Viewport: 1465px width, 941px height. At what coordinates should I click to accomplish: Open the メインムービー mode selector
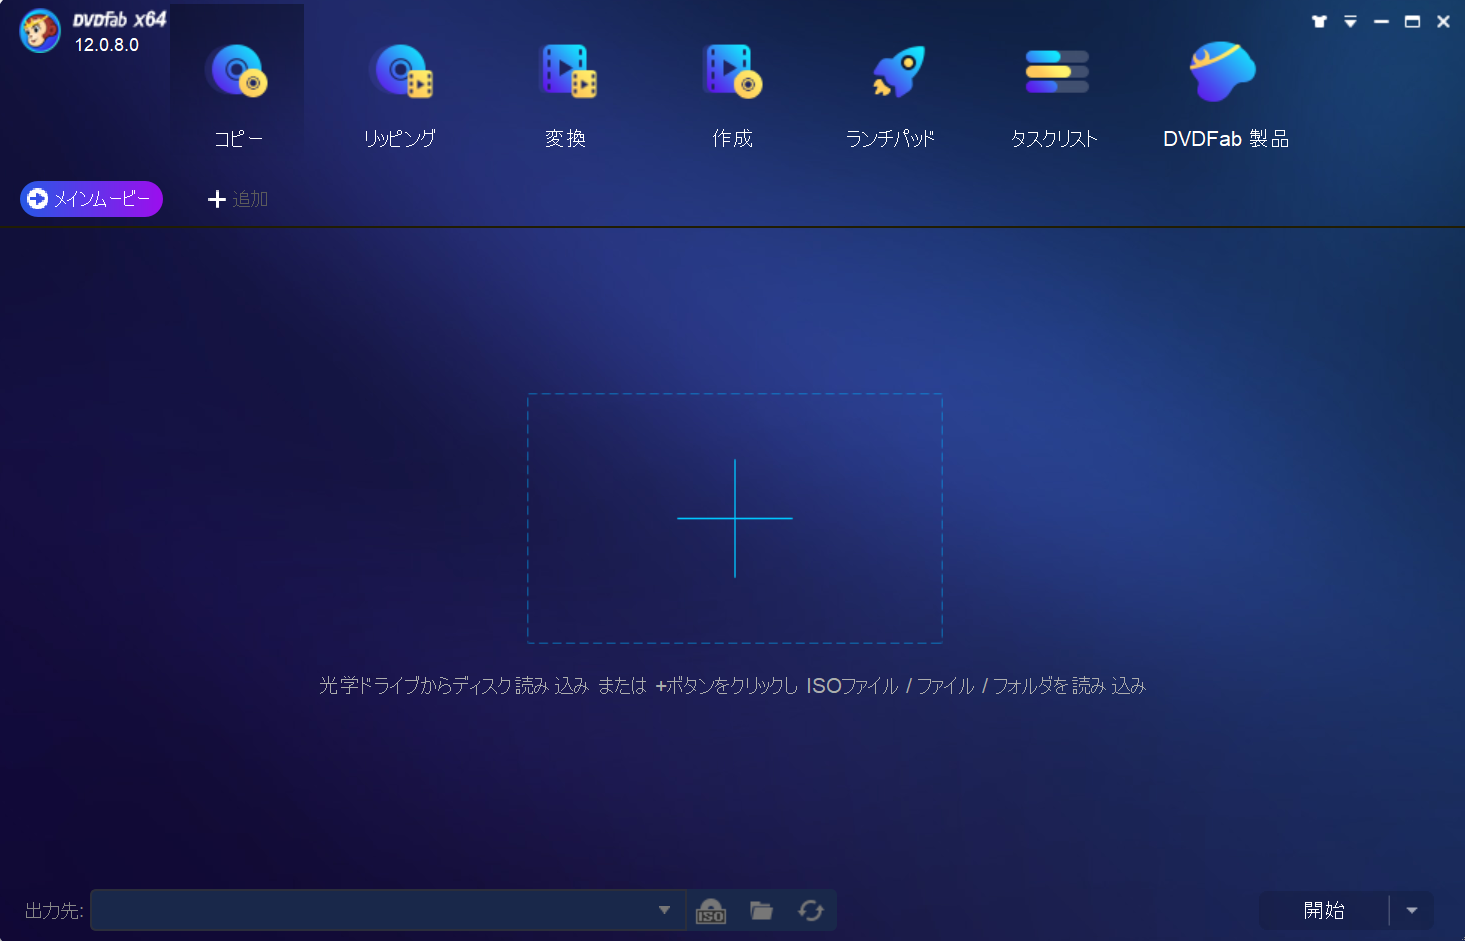(x=90, y=198)
